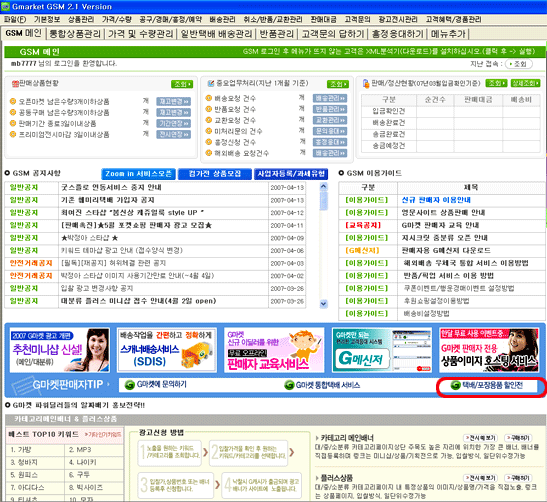Click the 추천미니샵 신설 banner
The image size is (547, 502).
click(59, 350)
